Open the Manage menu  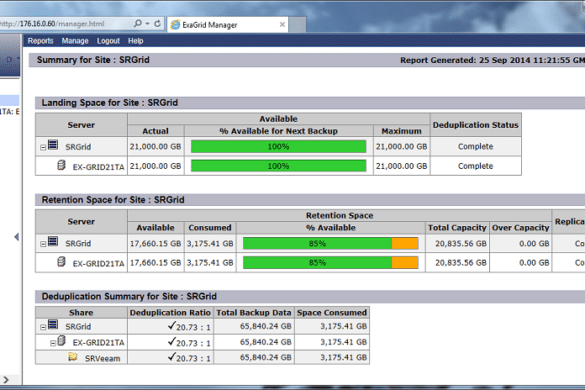75,41
